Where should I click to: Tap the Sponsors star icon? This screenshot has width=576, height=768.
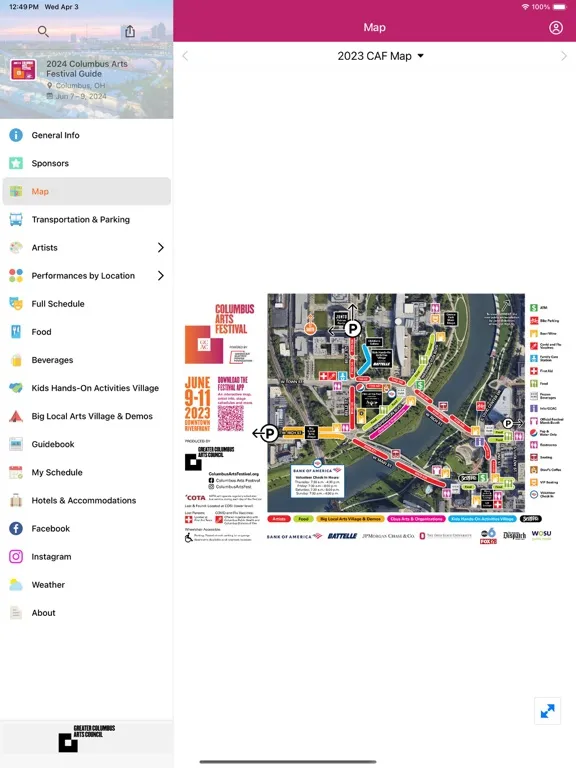point(16,163)
